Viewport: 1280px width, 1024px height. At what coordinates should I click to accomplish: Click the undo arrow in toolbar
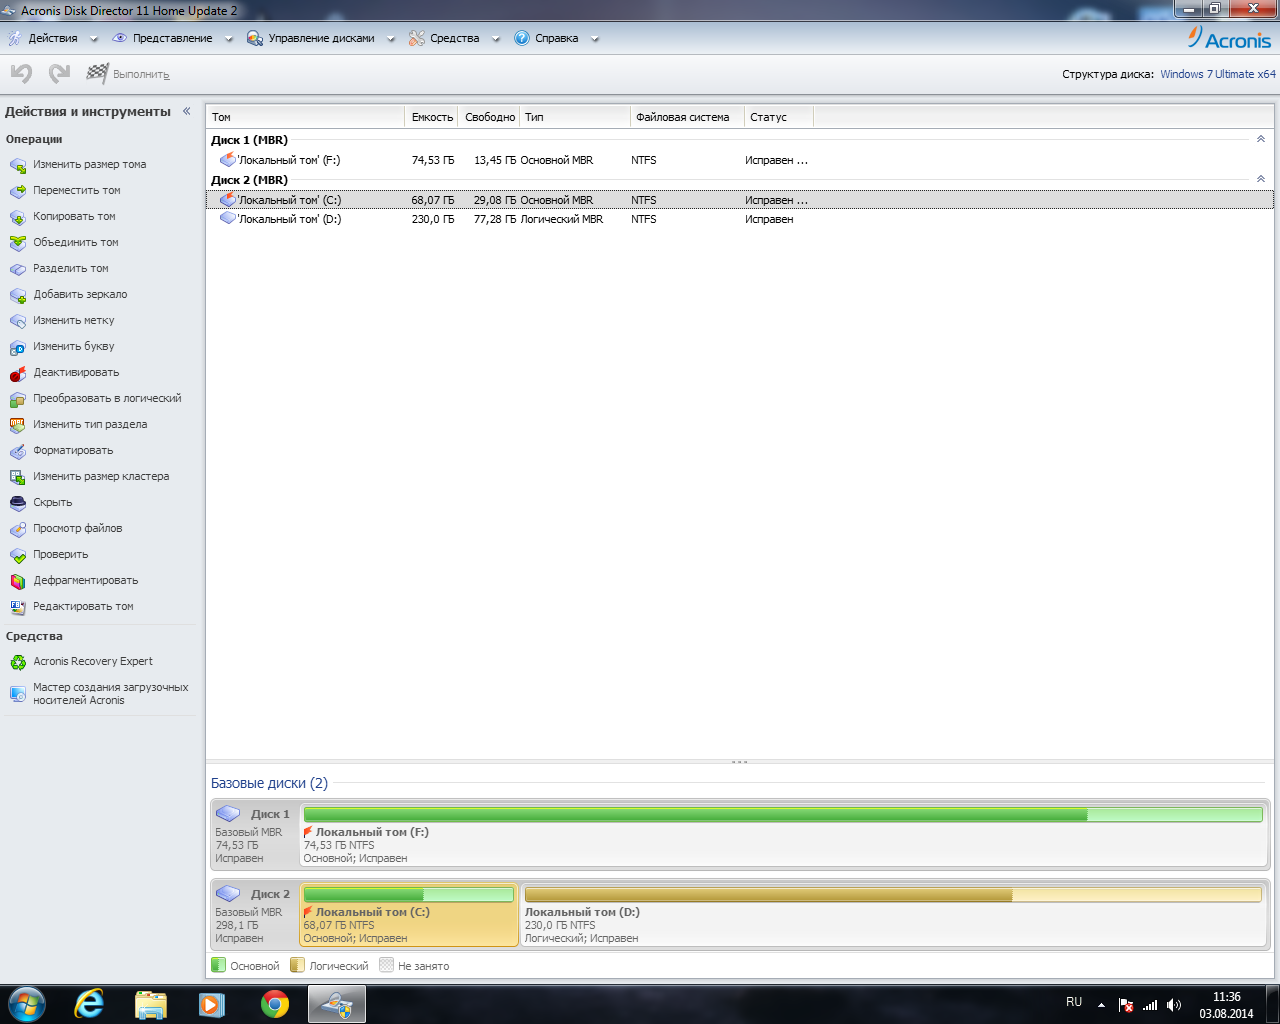(21, 73)
